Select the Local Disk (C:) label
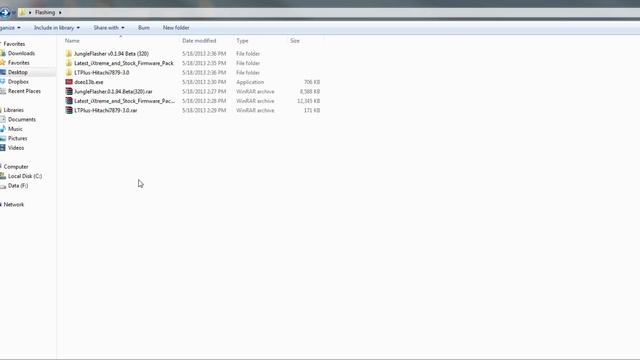 [25, 176]
